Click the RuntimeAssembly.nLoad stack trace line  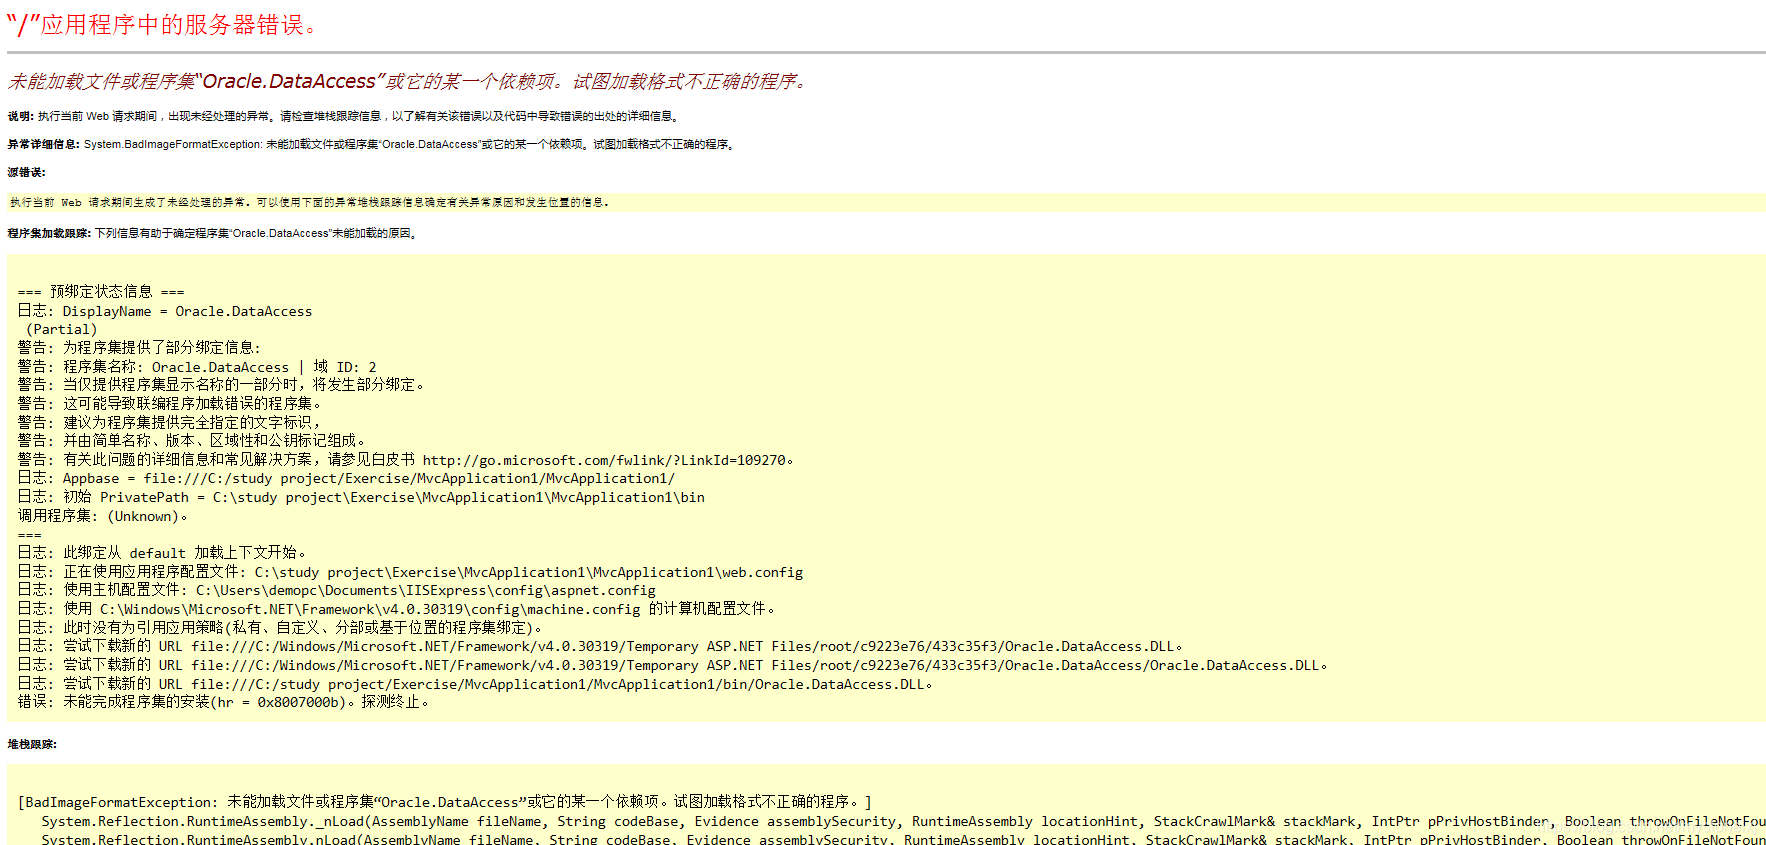903,838
